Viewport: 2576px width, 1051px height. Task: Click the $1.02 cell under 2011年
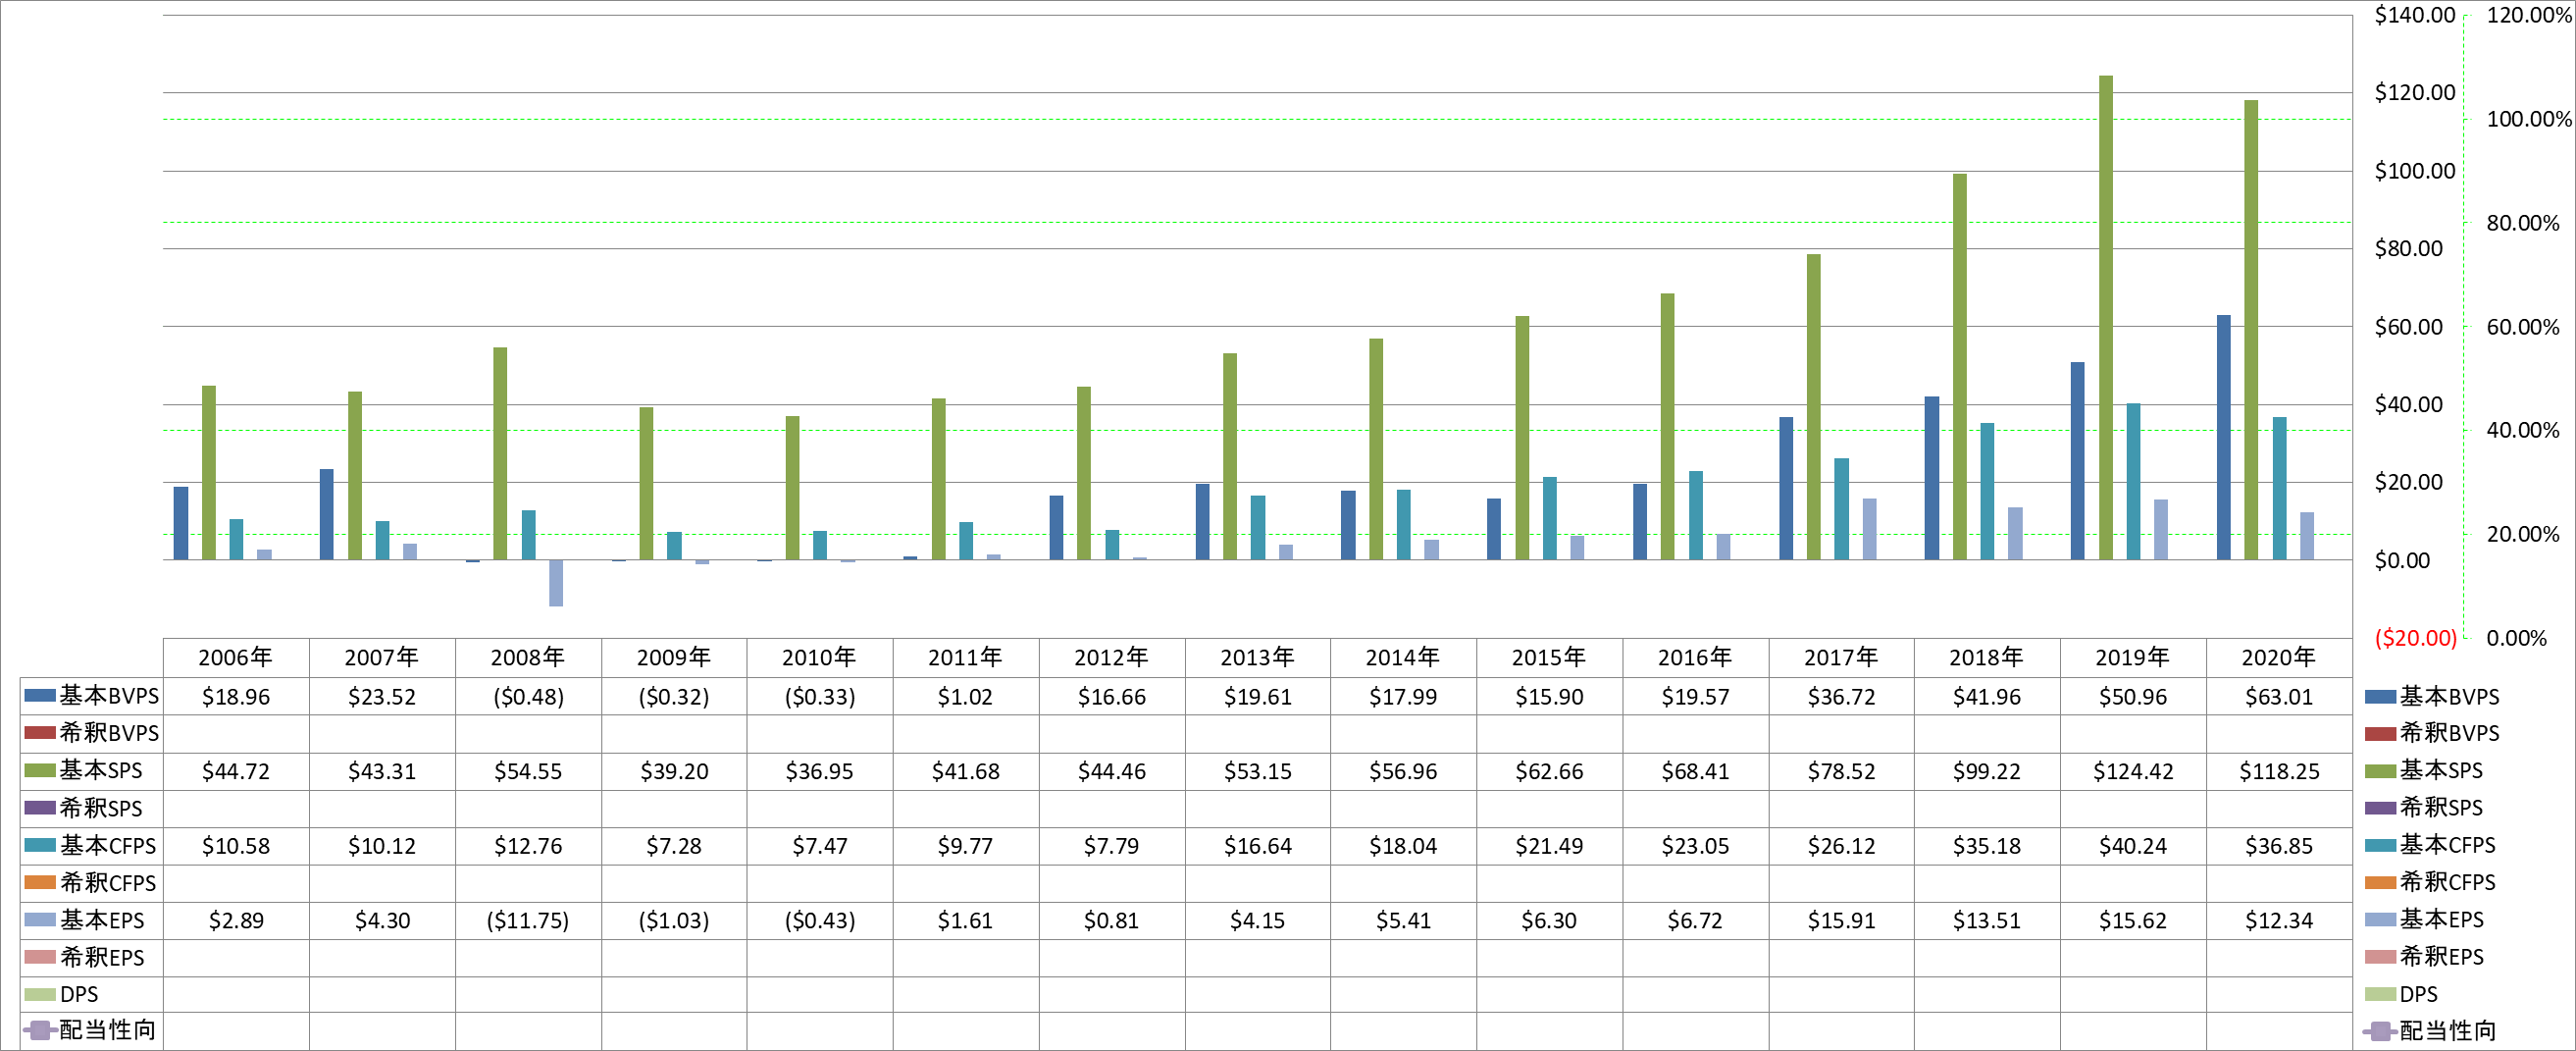(x=964, y=696)
